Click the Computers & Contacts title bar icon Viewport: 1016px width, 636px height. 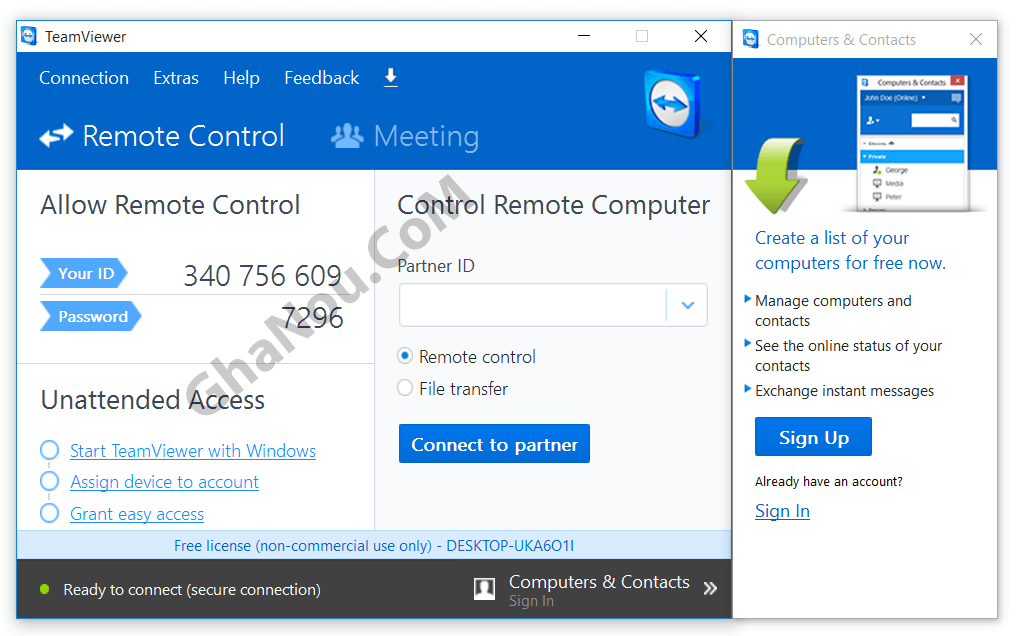tap(751, 40)
